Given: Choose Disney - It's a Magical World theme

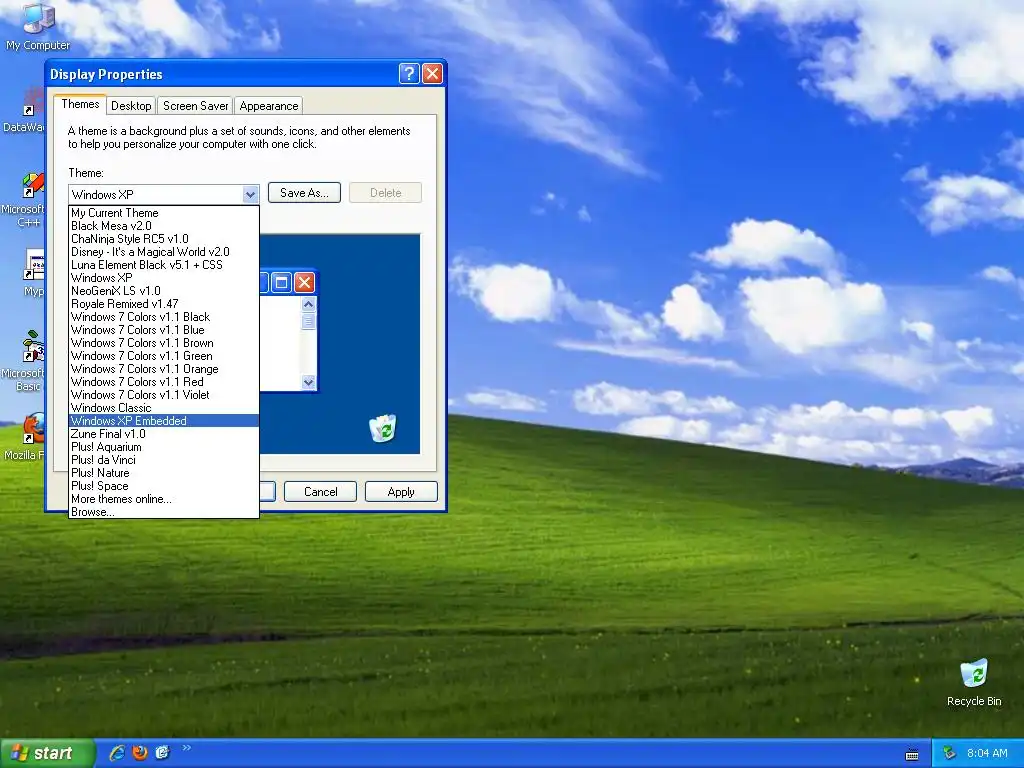Looking at the screenshot, I should [x=164, y=252].
